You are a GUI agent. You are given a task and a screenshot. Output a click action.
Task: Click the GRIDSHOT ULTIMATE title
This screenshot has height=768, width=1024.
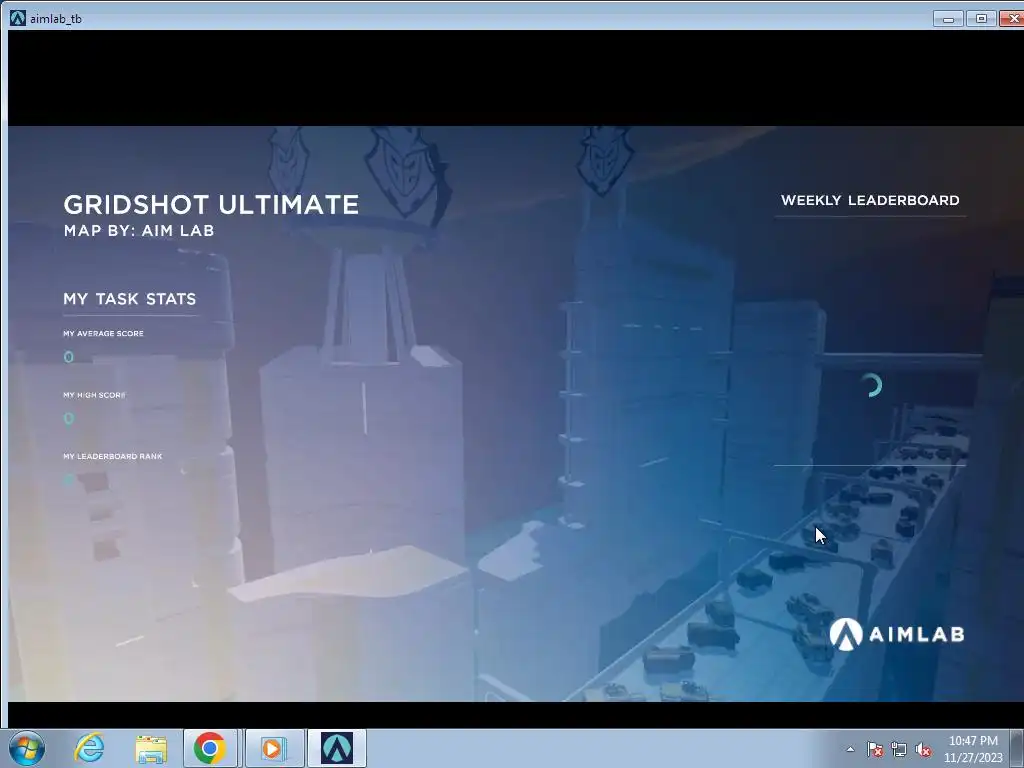click(211, 204)
